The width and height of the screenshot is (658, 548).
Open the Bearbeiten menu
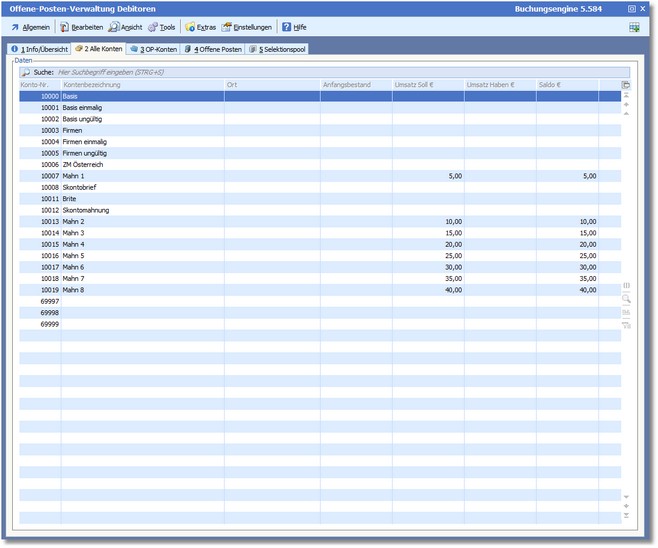point(81,27)
